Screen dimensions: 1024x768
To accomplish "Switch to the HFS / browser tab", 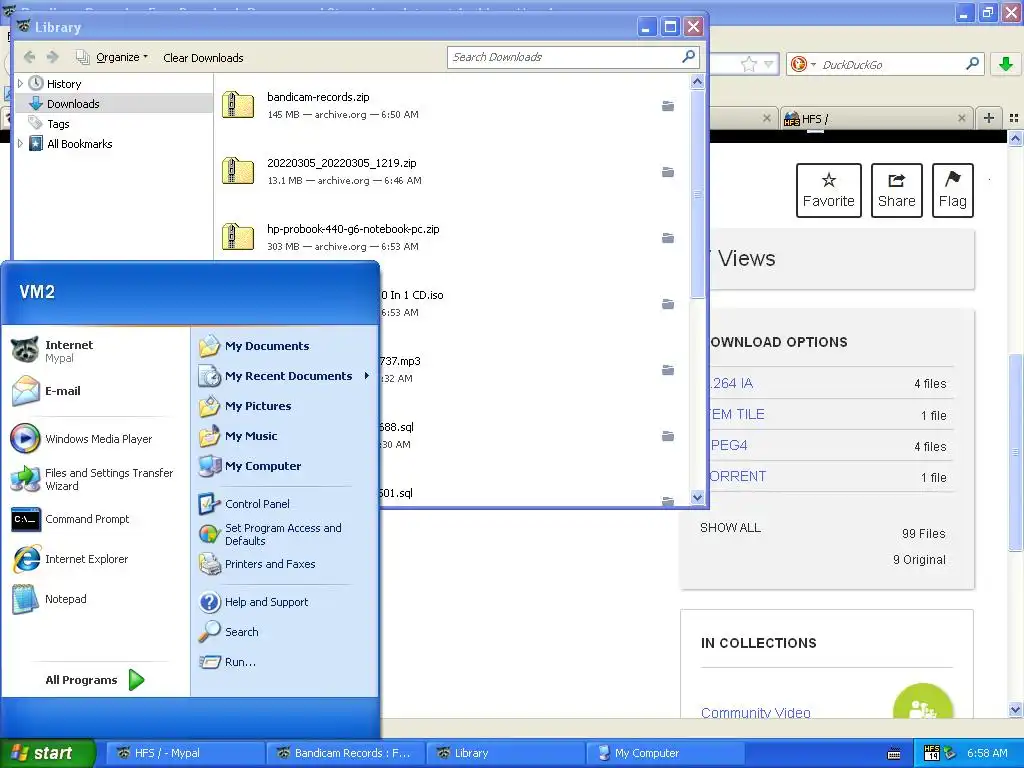I will point(875,119).
